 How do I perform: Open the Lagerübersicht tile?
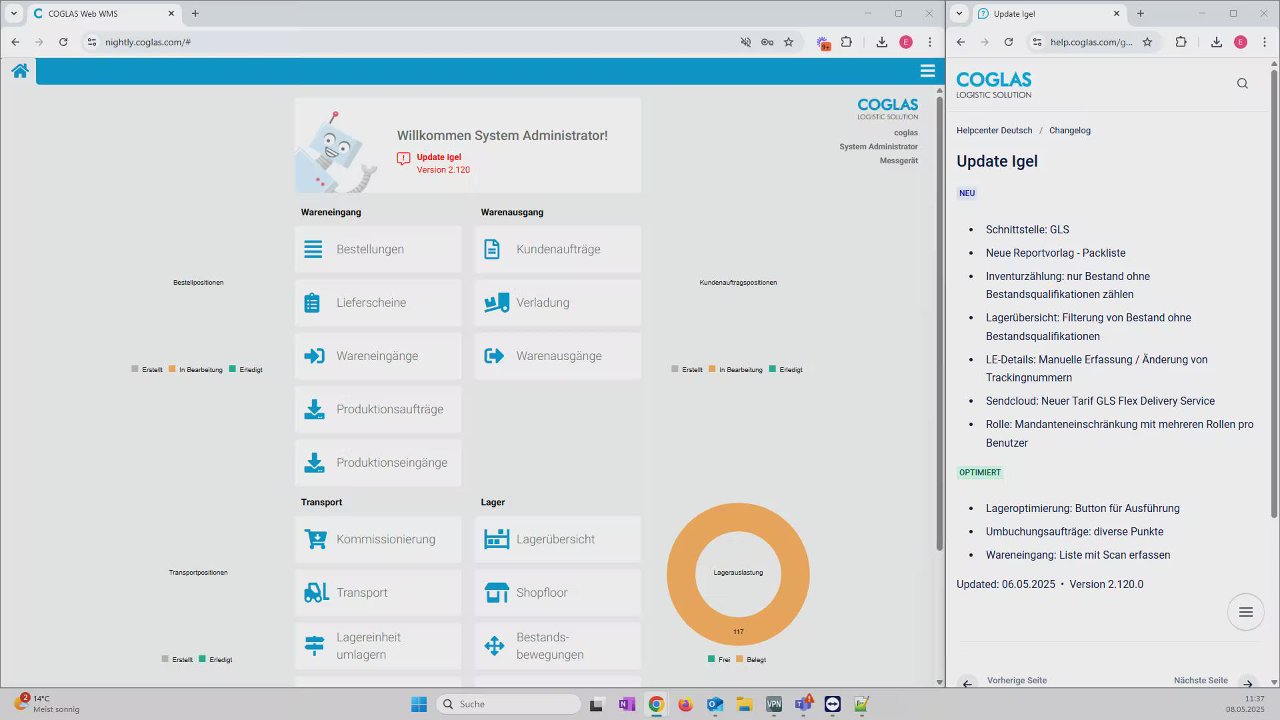[558, 539]
